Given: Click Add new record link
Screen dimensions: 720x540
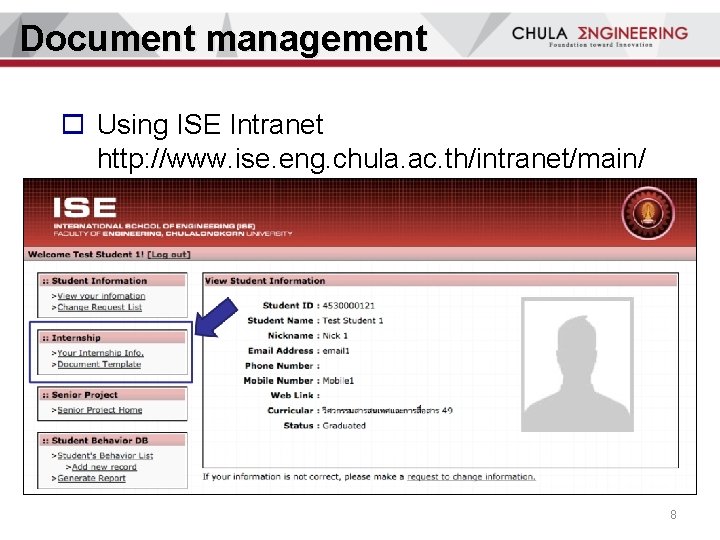Looking at the screenshot, I should (x=104, y=467).
